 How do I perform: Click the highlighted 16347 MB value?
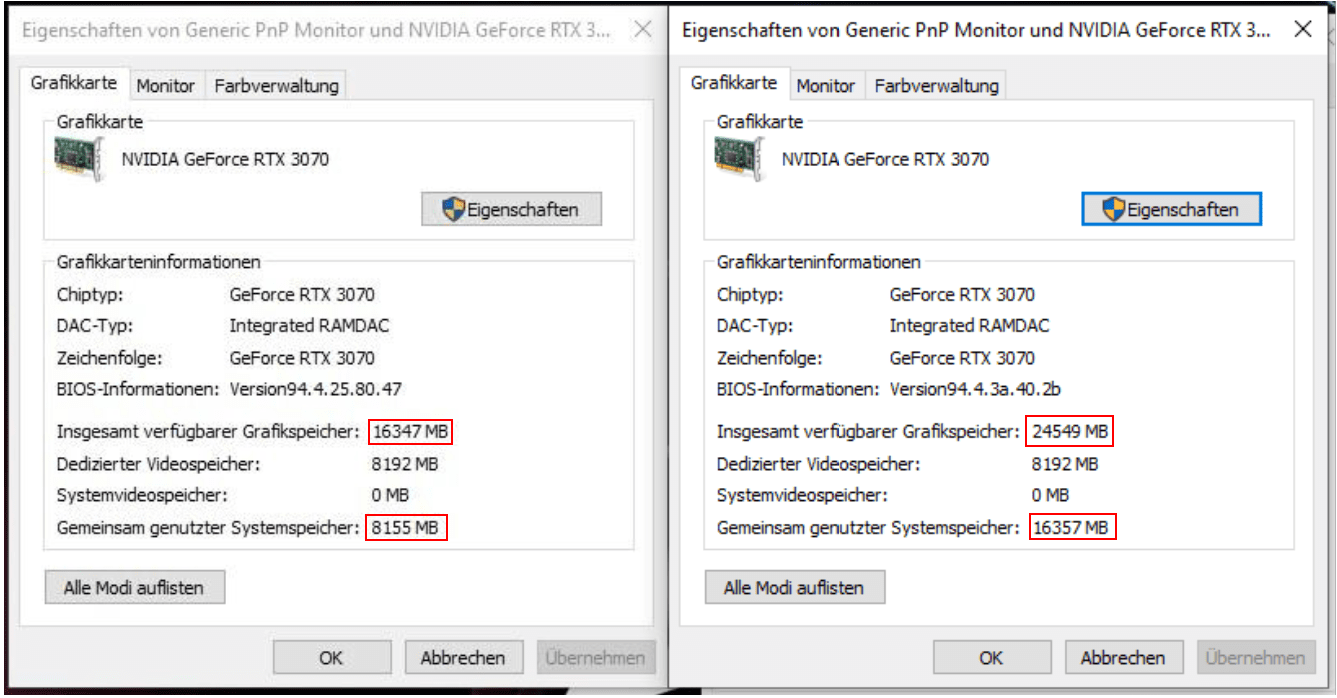tap(411, 432)
